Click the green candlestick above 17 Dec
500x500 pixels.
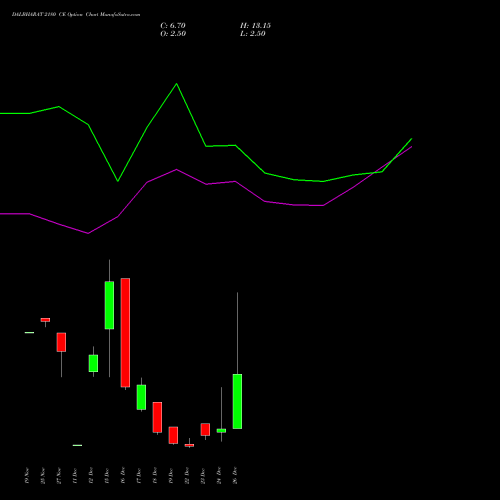[141, 397]
